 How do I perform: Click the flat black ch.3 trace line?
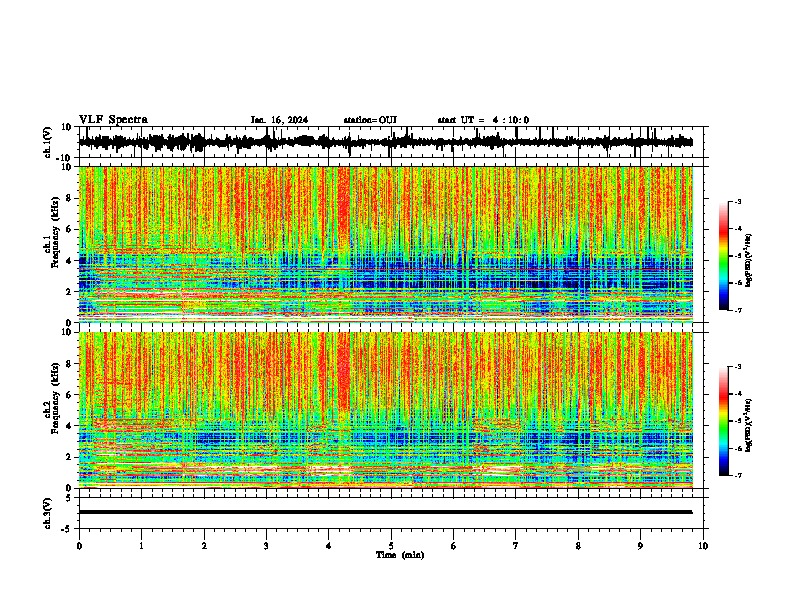click(x=385, y=512)
